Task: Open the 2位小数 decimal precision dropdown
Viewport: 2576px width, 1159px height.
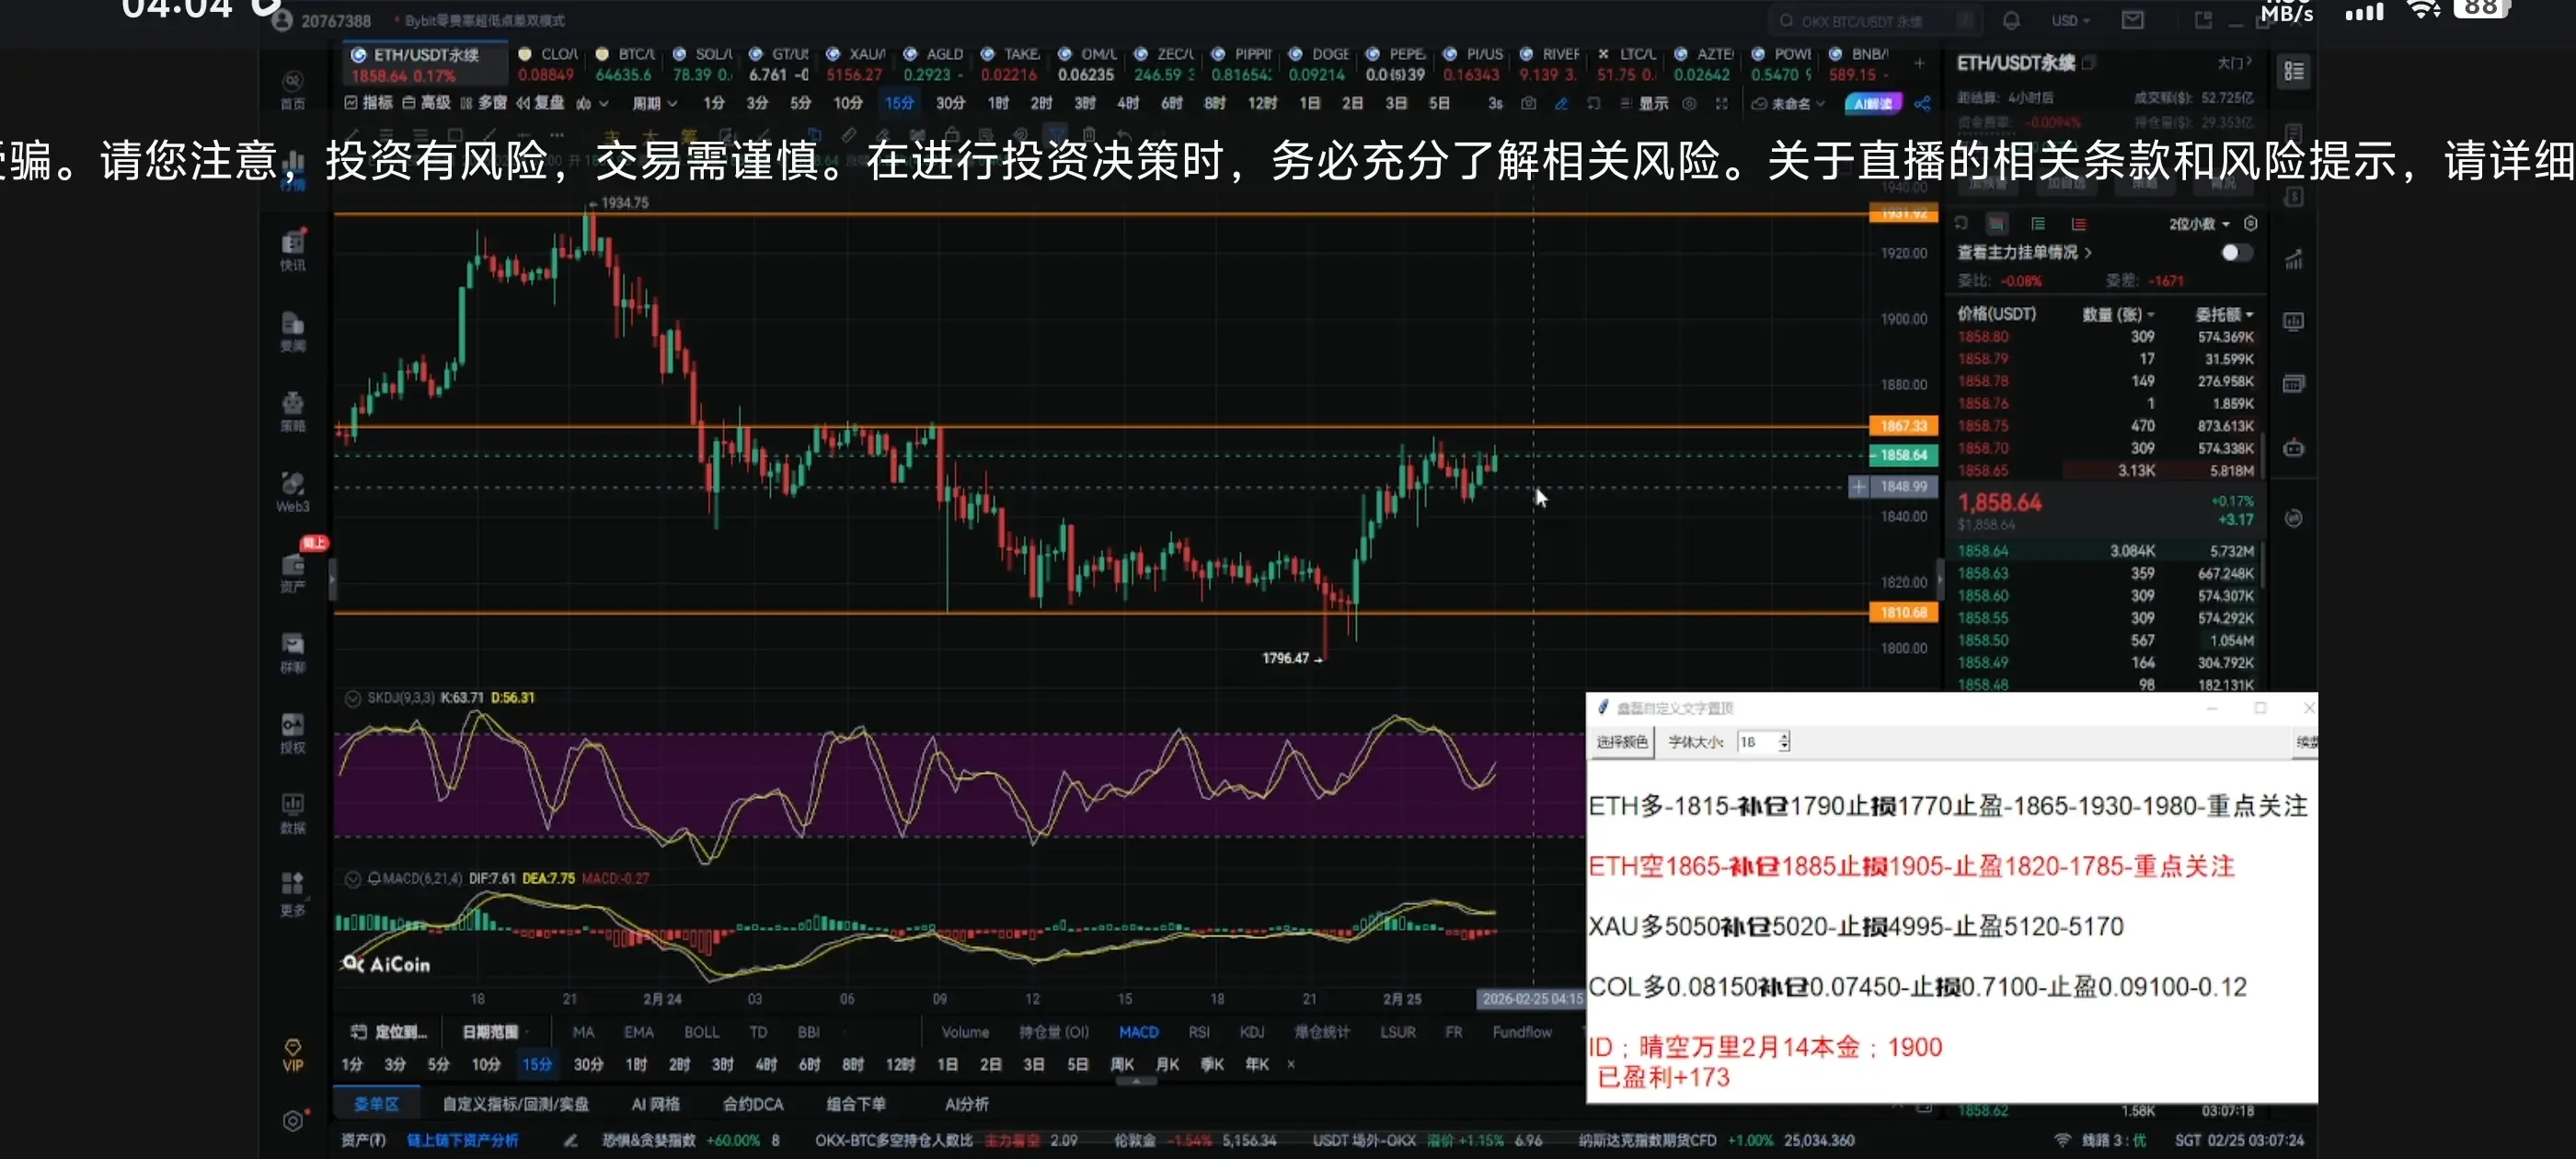Action: click(2198, 224)
